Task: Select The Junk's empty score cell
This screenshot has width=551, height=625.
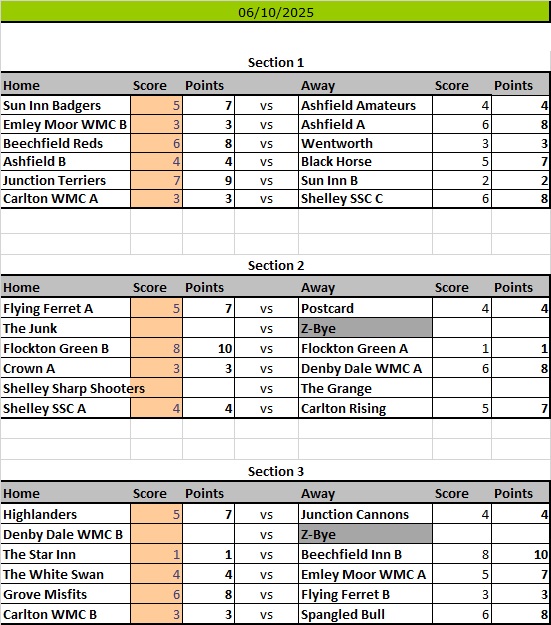Action: coord(156,328)
